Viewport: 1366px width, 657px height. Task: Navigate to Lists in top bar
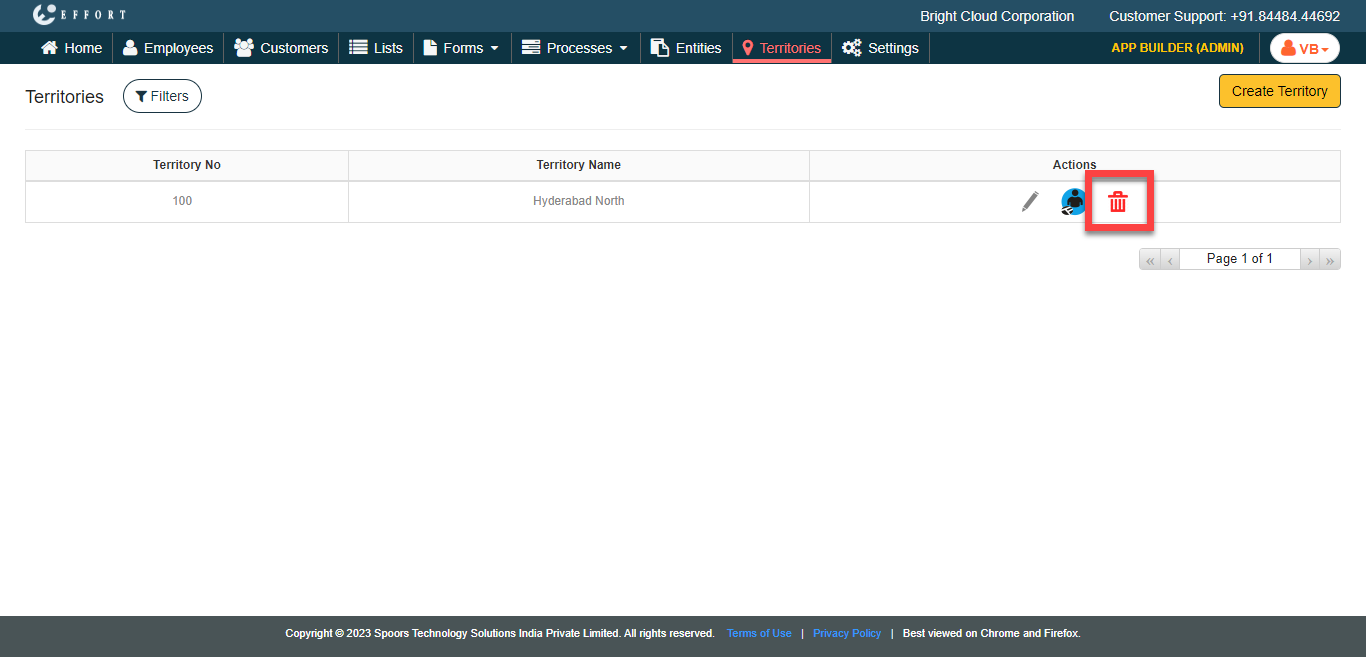click(376, 48)
